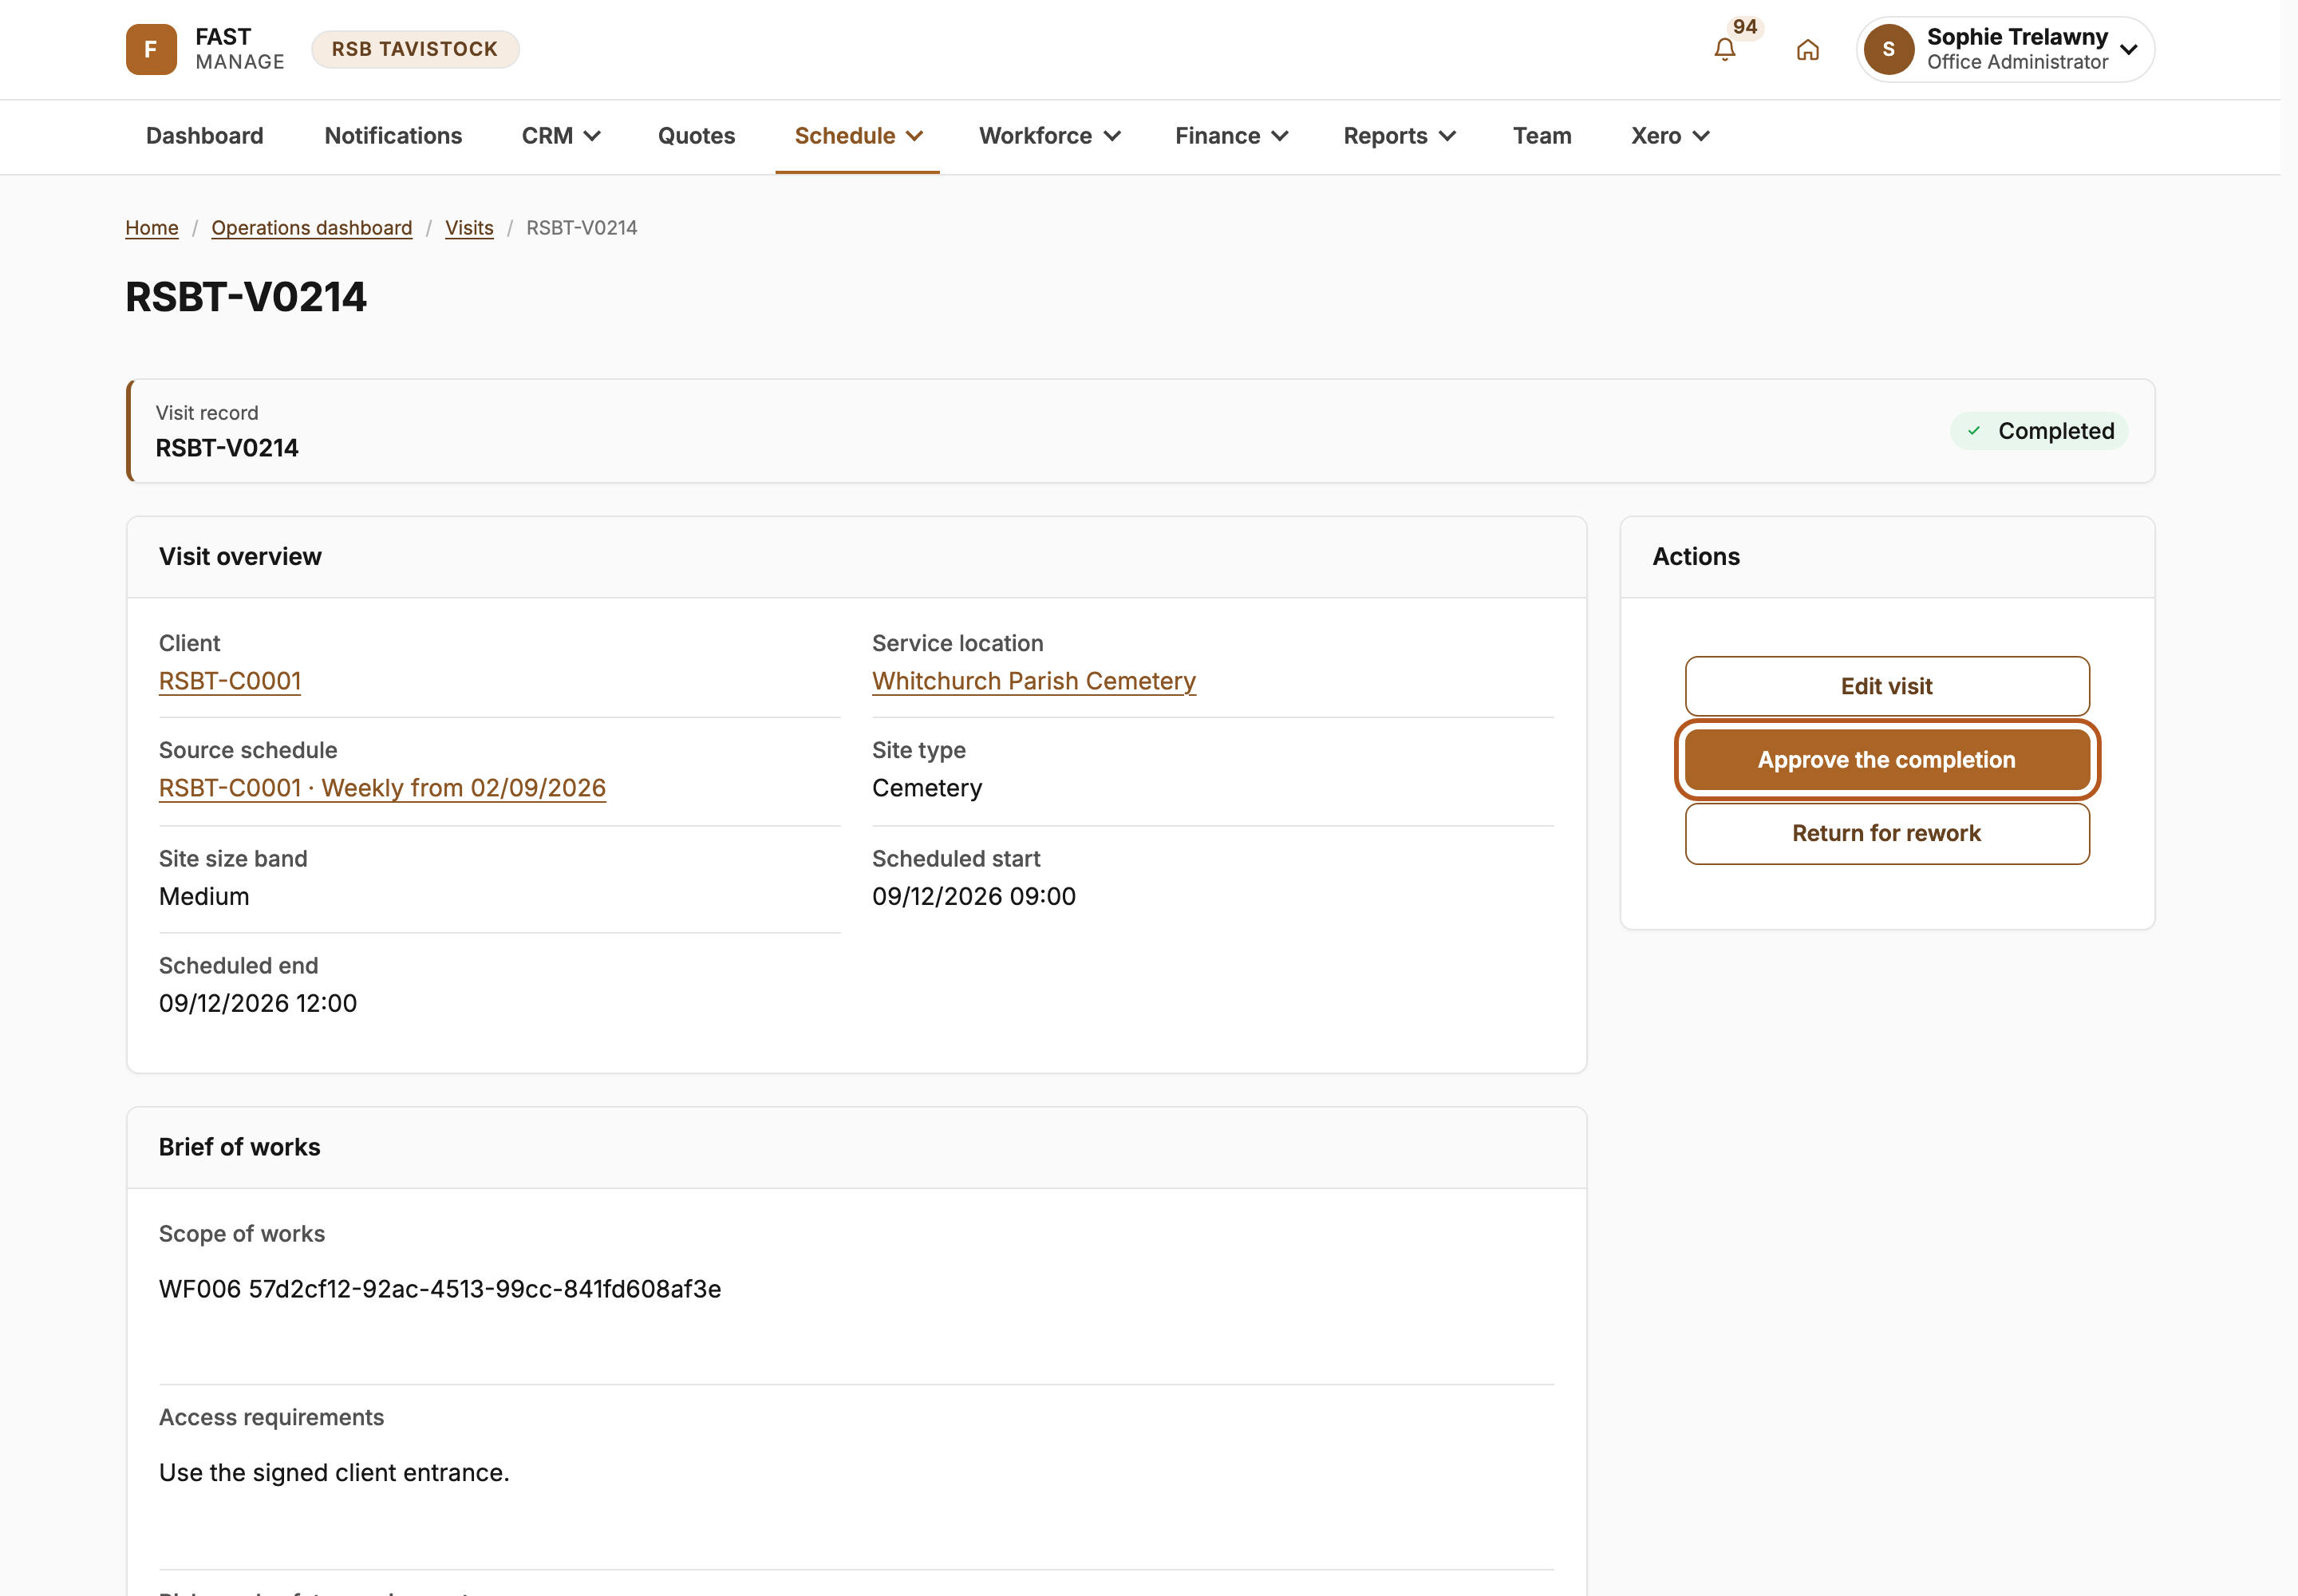2298x1596 pixels.
Task: Click the Sophie Trelawny avatar circle
Action: click(x=1888, y=49)
